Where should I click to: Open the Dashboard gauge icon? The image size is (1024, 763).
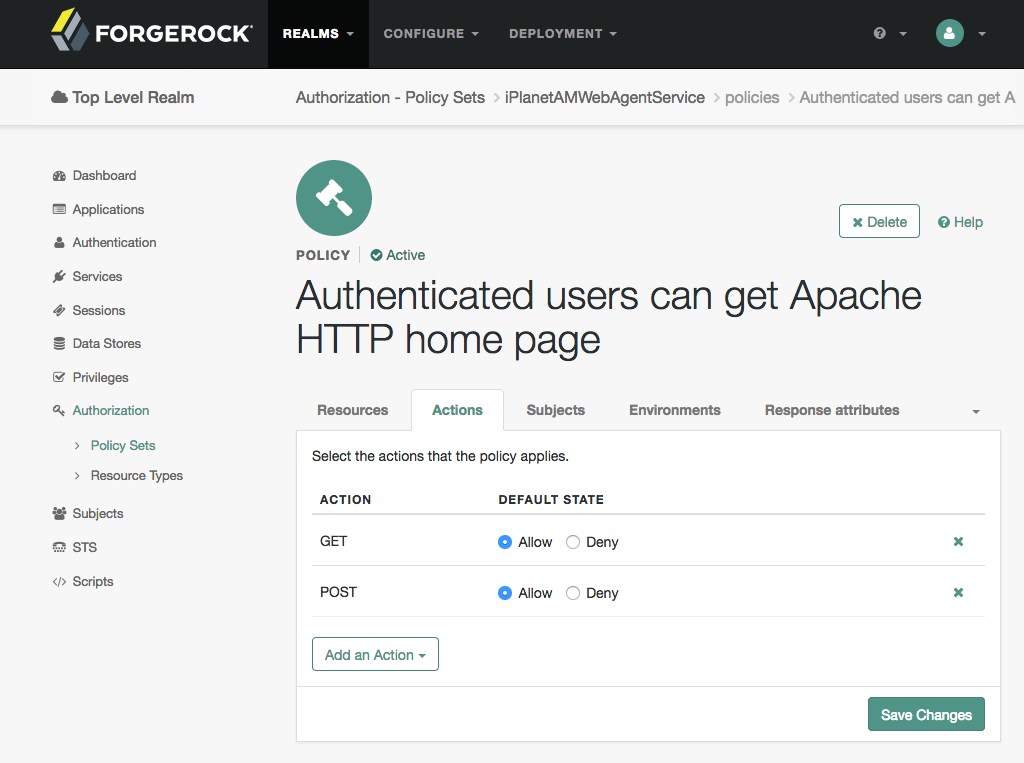[59, 176]
